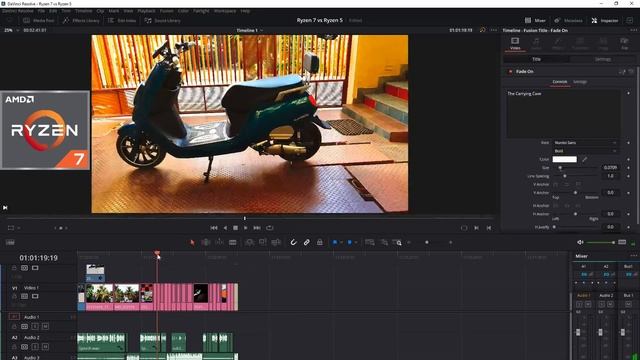Play timeline in reverse

pos(225,228)
